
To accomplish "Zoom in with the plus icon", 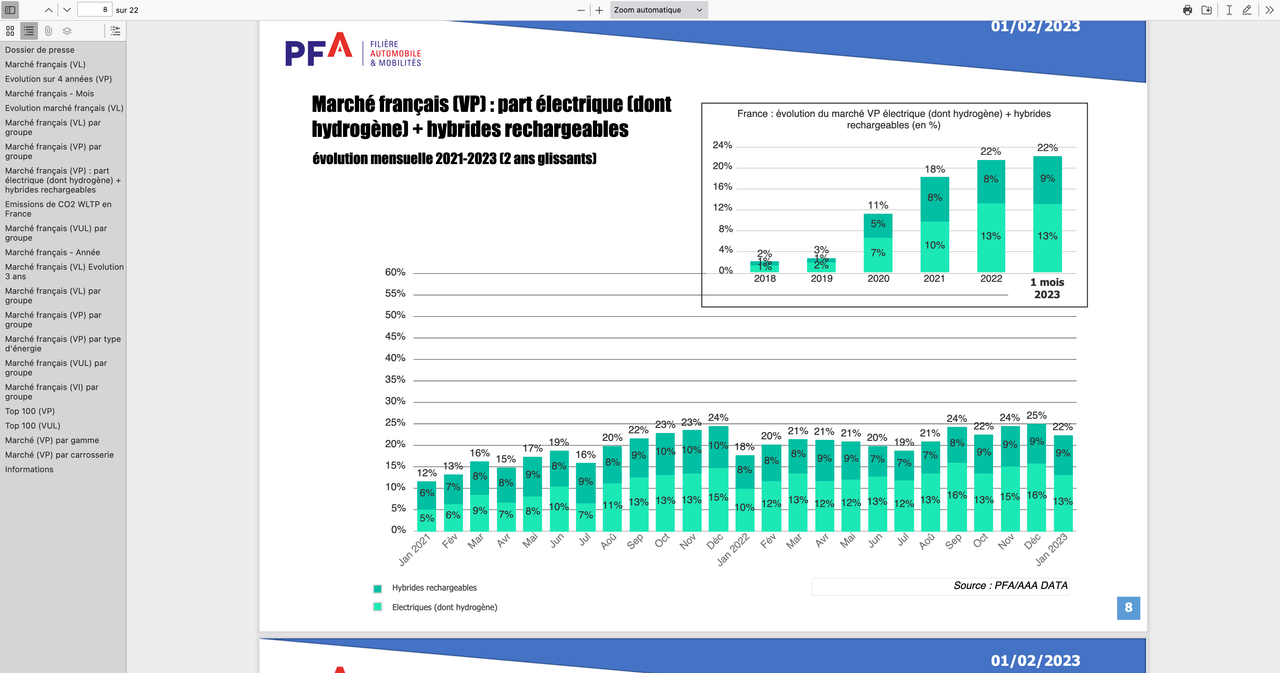I will tap(599, 9).
